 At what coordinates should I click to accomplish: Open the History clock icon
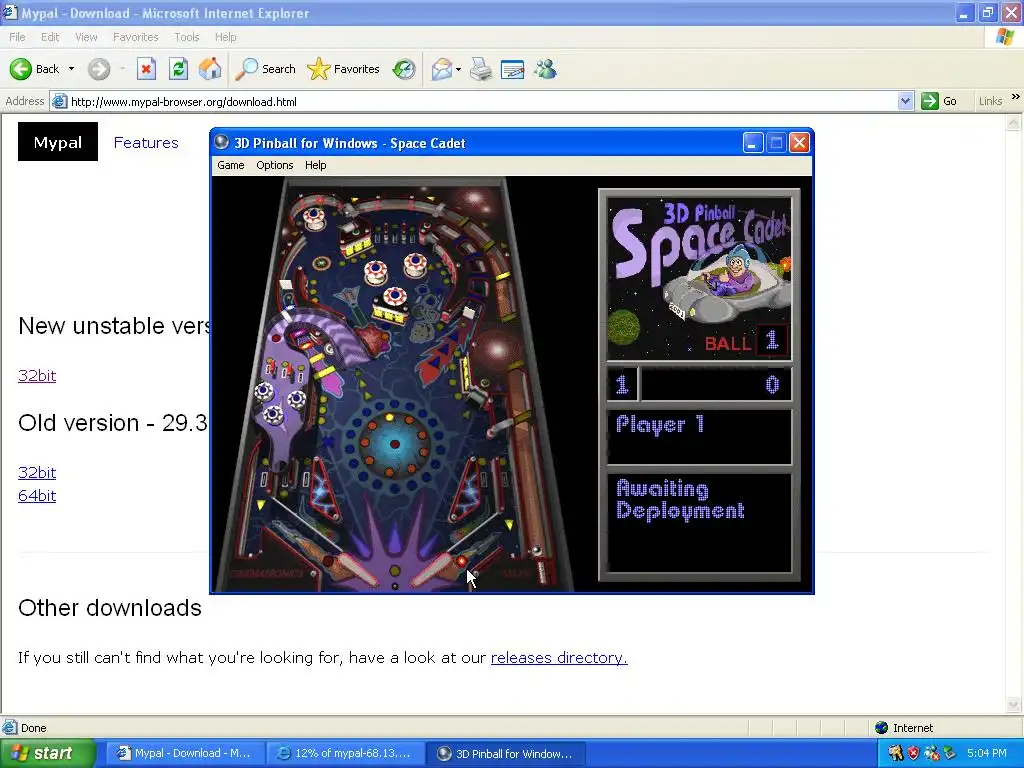tap(404, 69)
